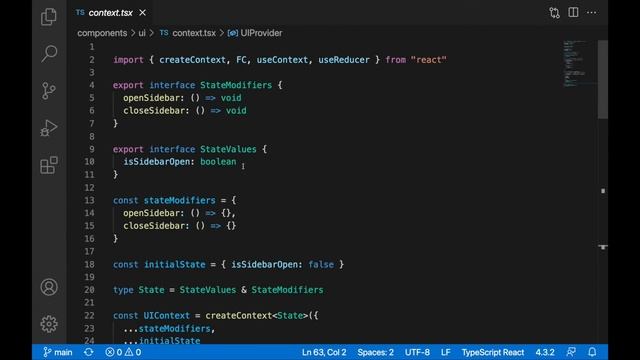Close the context.tsx tab

click(x=142, y=13)
